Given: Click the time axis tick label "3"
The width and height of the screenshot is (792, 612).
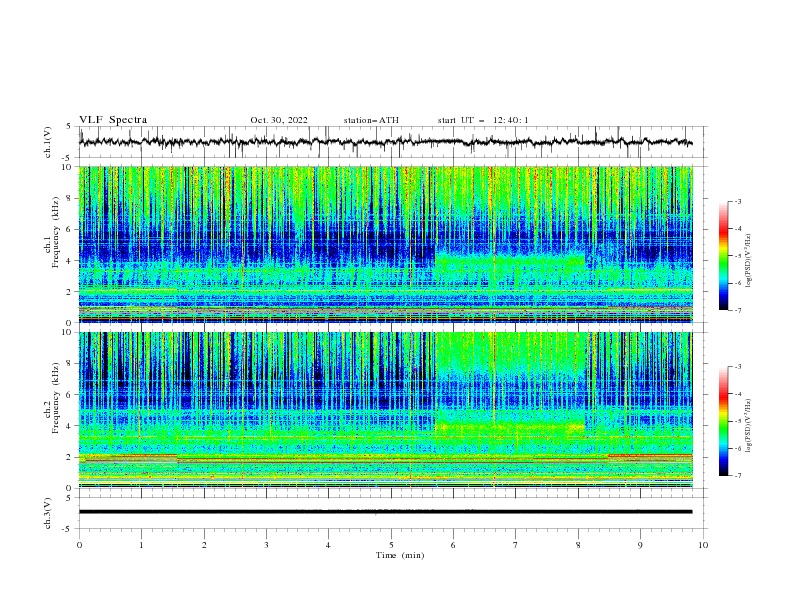Looking at the screenshot, I should (266, 545).
